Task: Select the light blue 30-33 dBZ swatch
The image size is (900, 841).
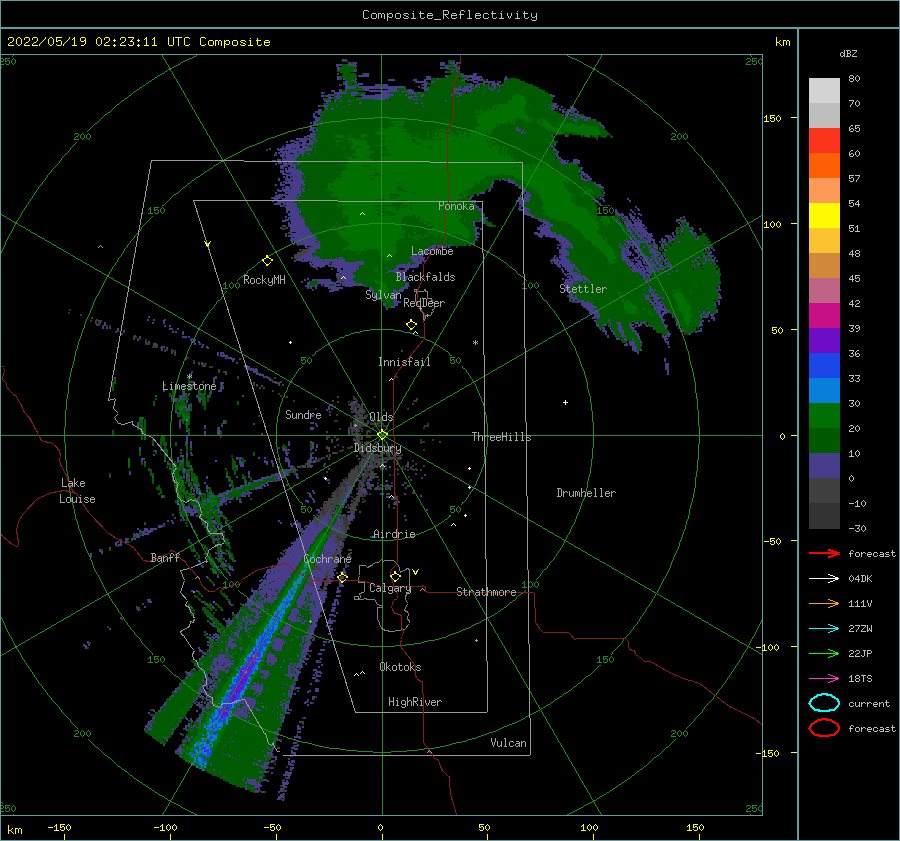Action: coord(824,390)
